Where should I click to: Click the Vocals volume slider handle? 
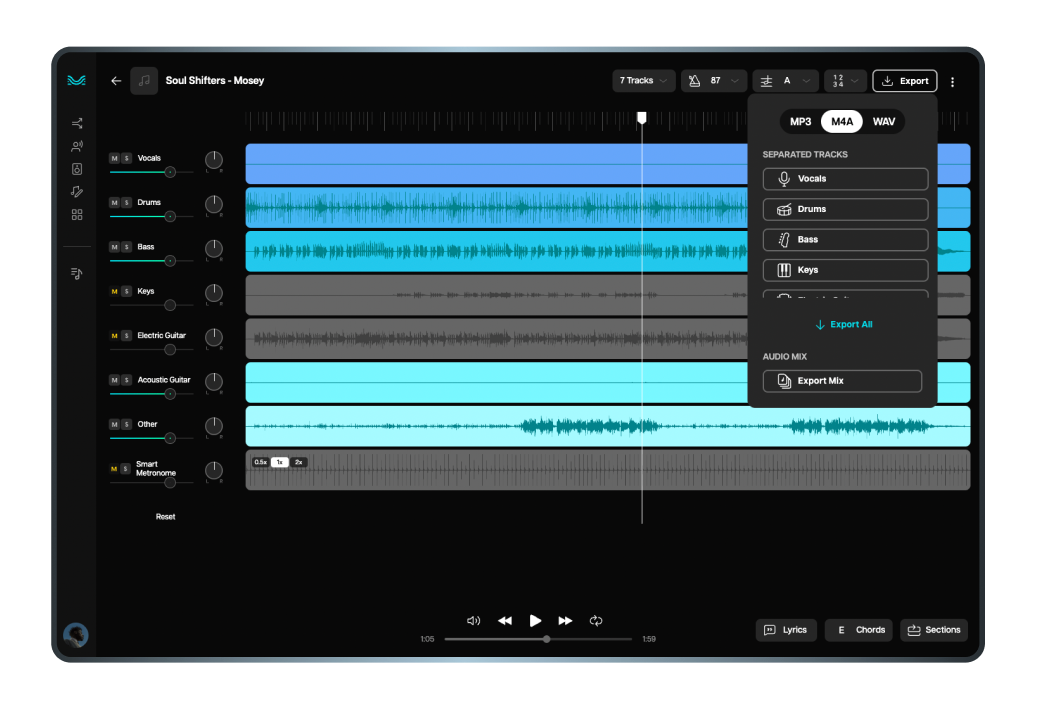pyautogui.click(x=170, y=172)
